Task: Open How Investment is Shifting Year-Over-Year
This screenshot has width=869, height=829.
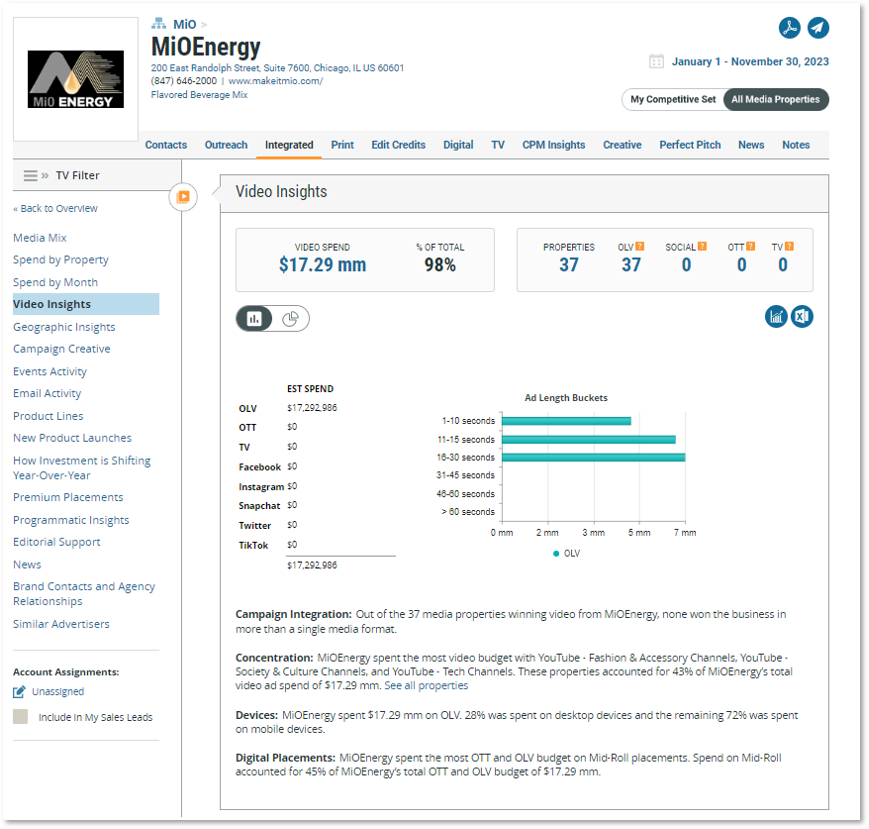Action: pyautogui.click(x=82, y=468)
